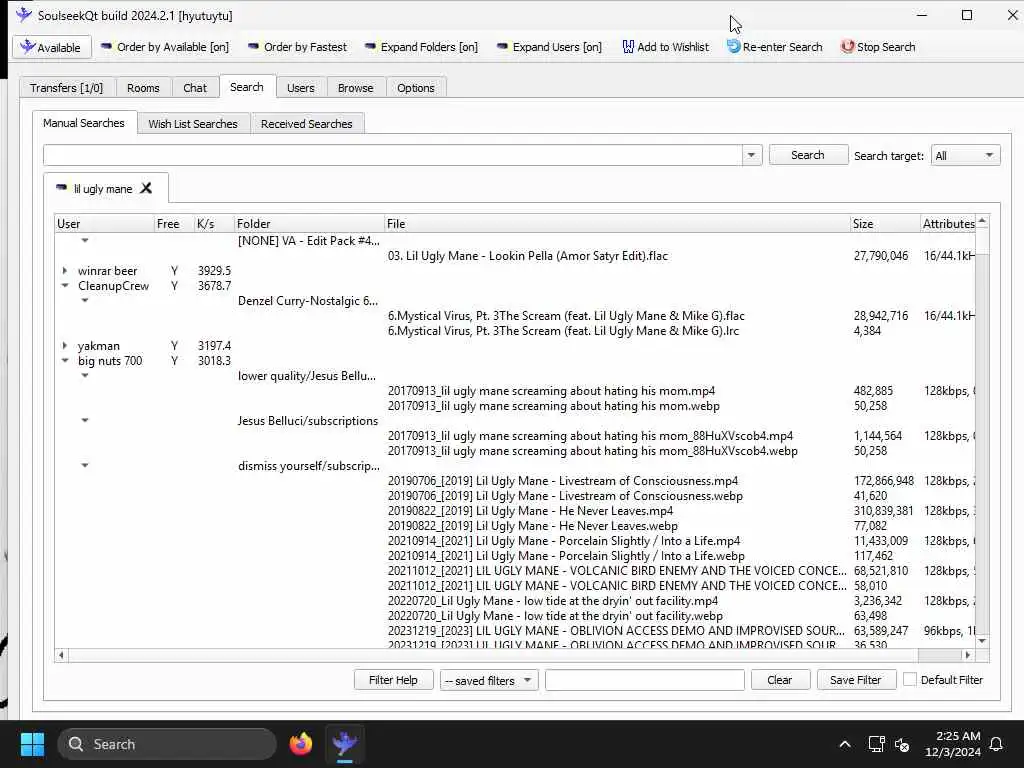Toggle Order by Available option
This screenshot has width=1024, height=768.
tap(165, 47)
